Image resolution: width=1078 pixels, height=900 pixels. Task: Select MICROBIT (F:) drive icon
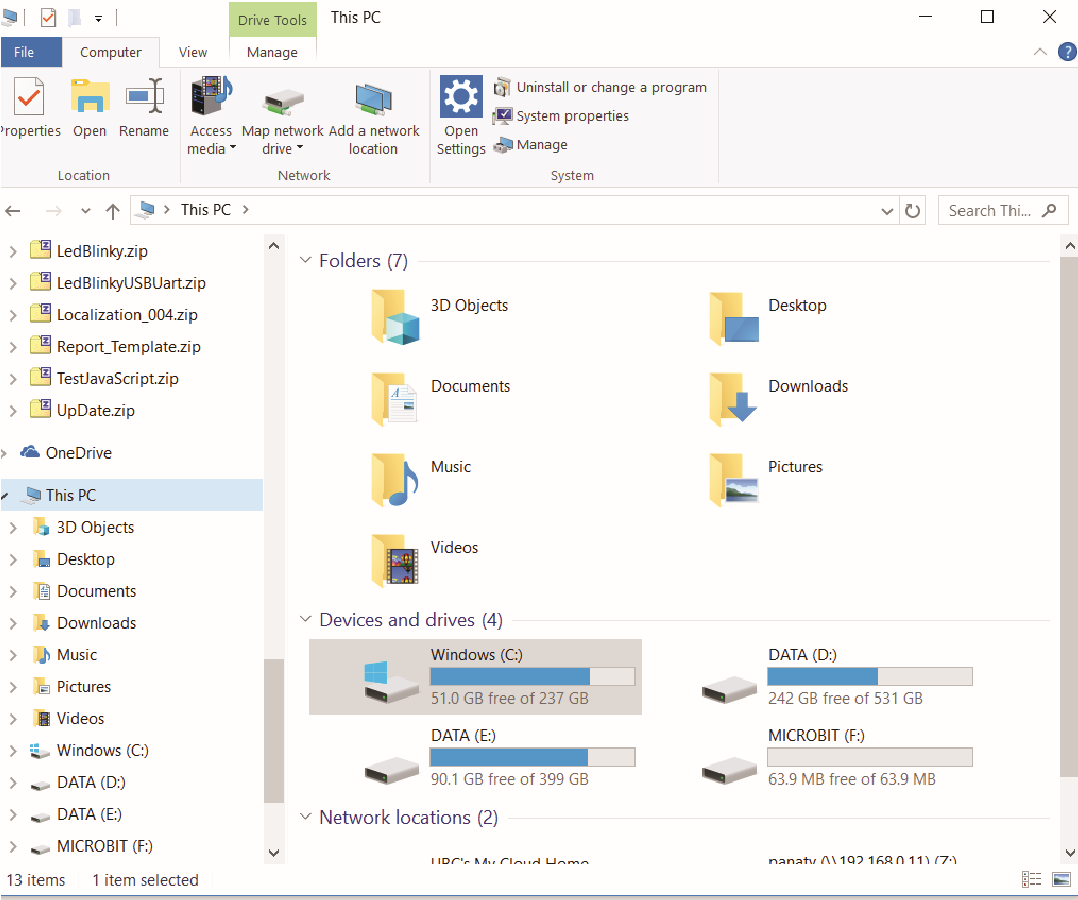tap(729, 770)
